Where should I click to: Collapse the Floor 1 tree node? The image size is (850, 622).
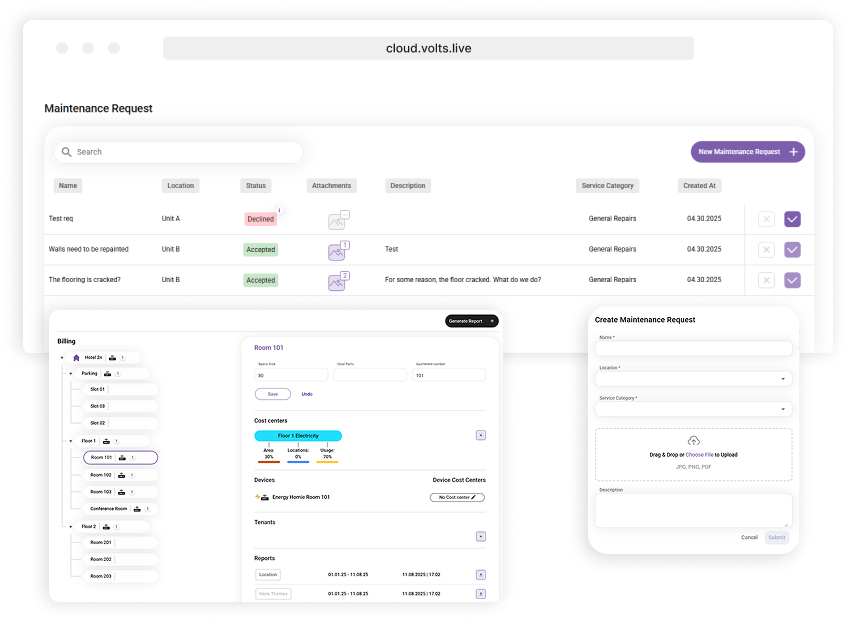click(70, 441)
